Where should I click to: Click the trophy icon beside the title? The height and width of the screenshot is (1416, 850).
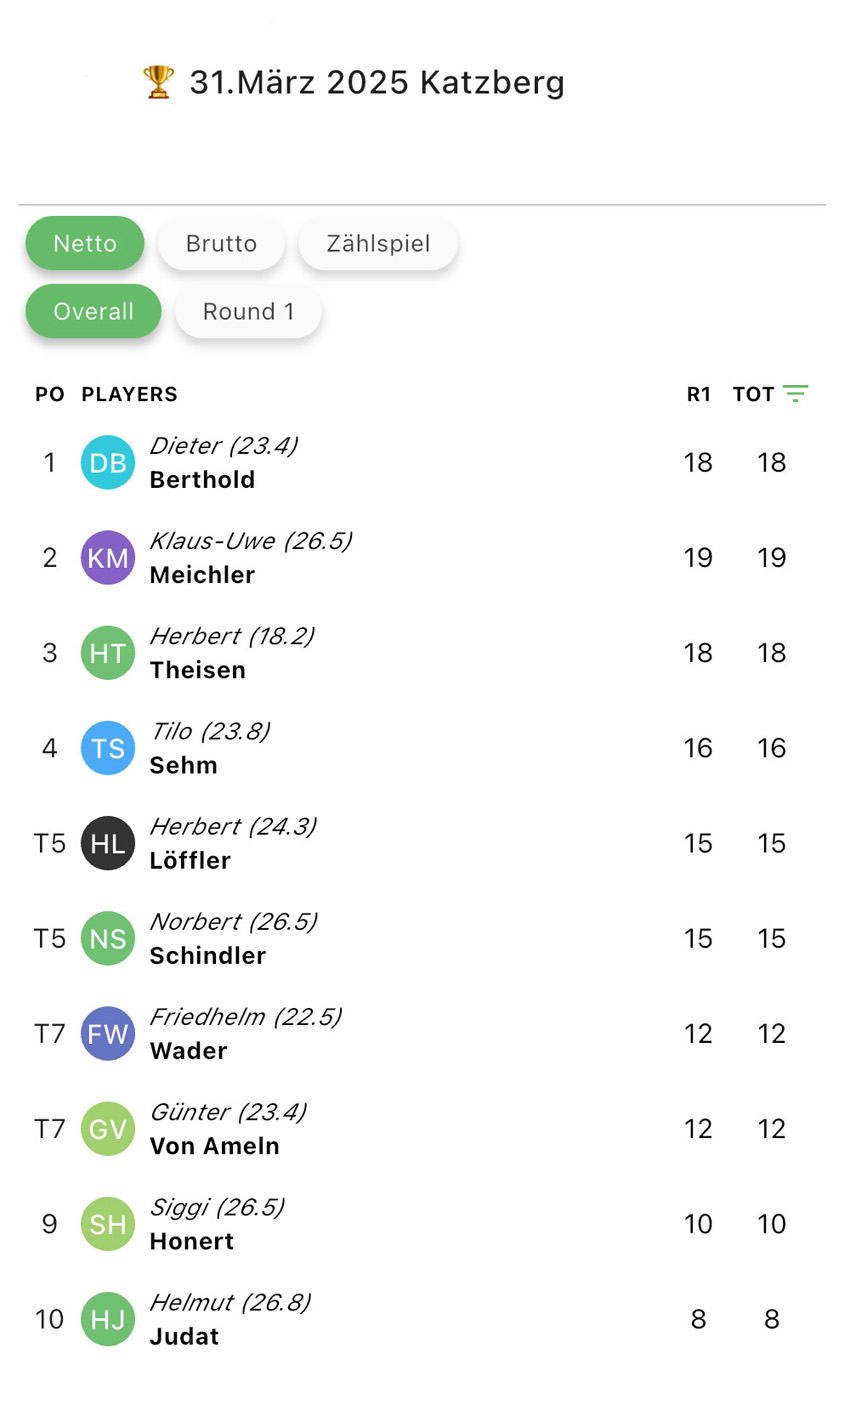pyautogui.click(x=158, y=82)
